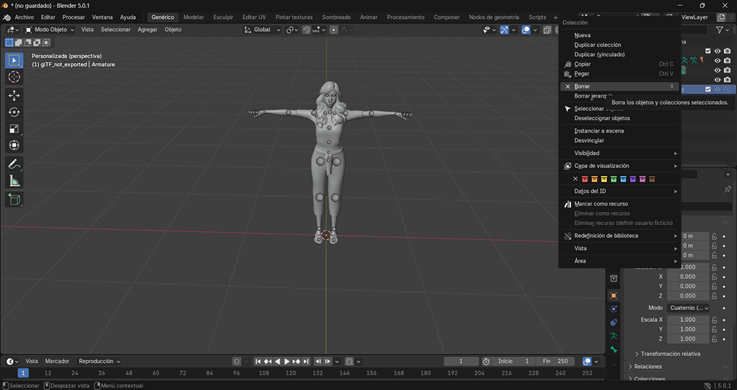The width and height of the screenshot is (737, 390).
Task: Set collection color tag to red
Action: (x=585, y=179)
